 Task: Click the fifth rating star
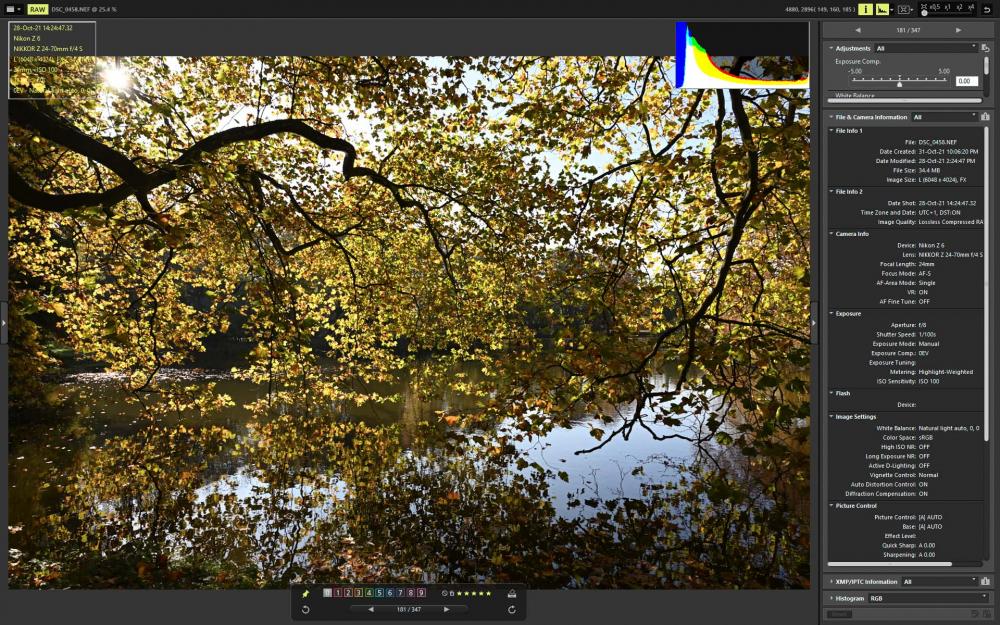point(489,593)
